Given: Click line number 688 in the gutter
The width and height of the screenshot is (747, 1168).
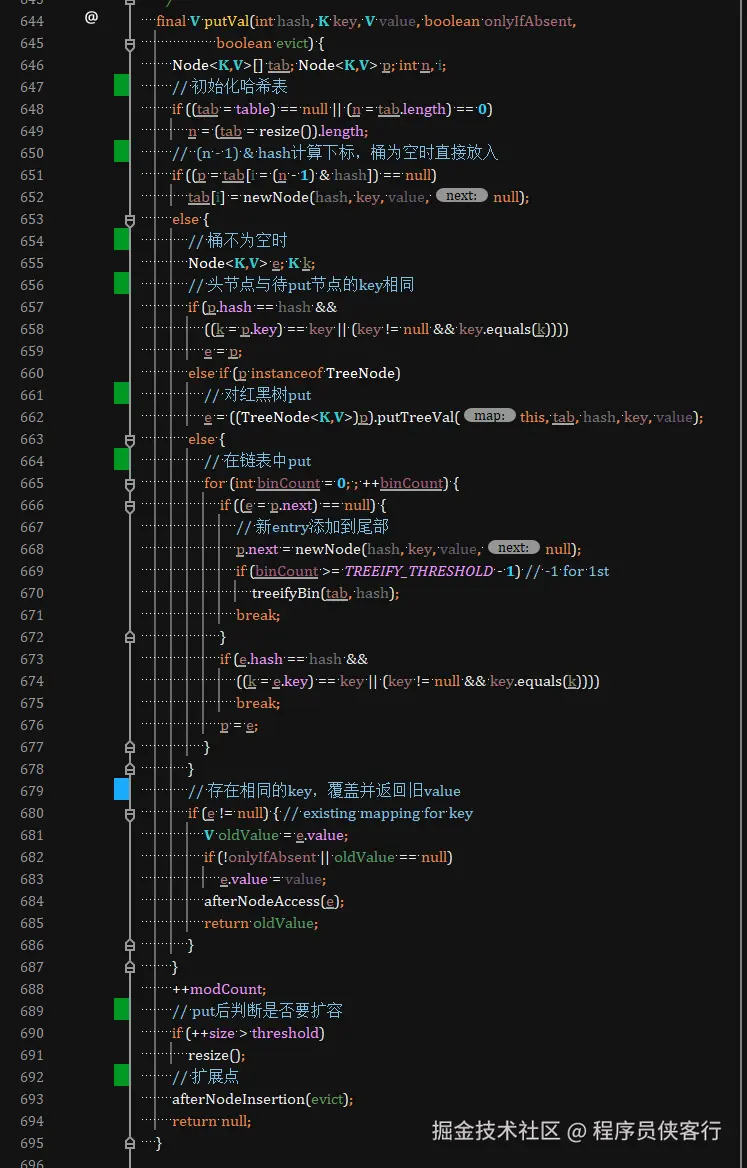Looking at the screenshot, I should (32, 988).
